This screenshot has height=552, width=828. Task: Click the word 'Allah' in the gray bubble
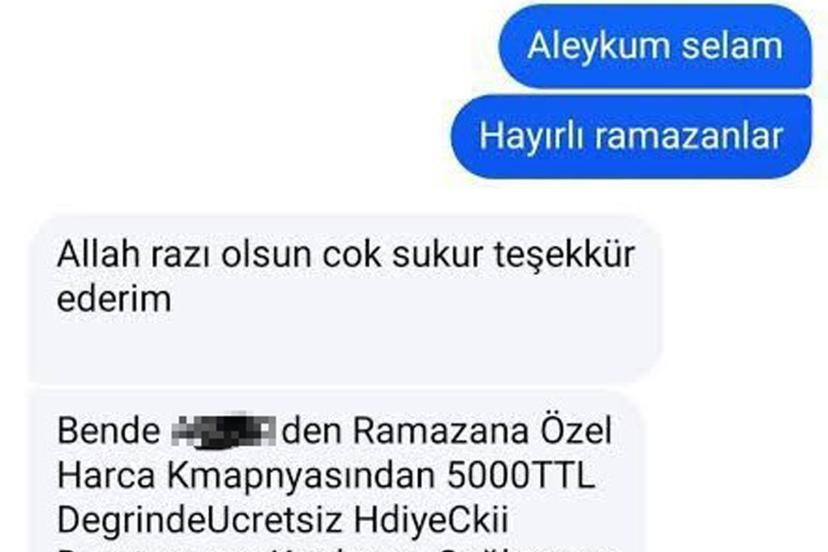point(100,255)
